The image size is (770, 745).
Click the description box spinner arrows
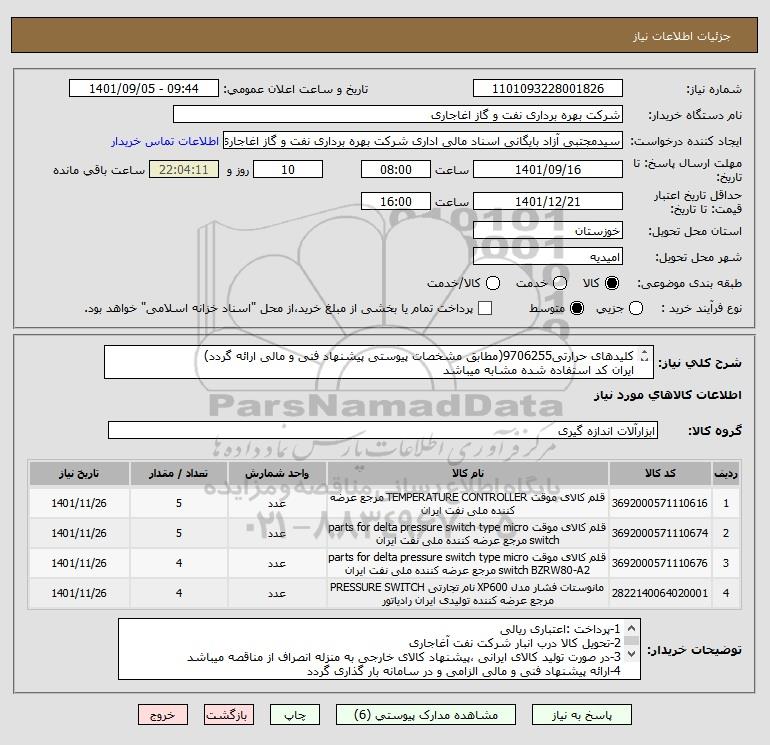point(645,357)
